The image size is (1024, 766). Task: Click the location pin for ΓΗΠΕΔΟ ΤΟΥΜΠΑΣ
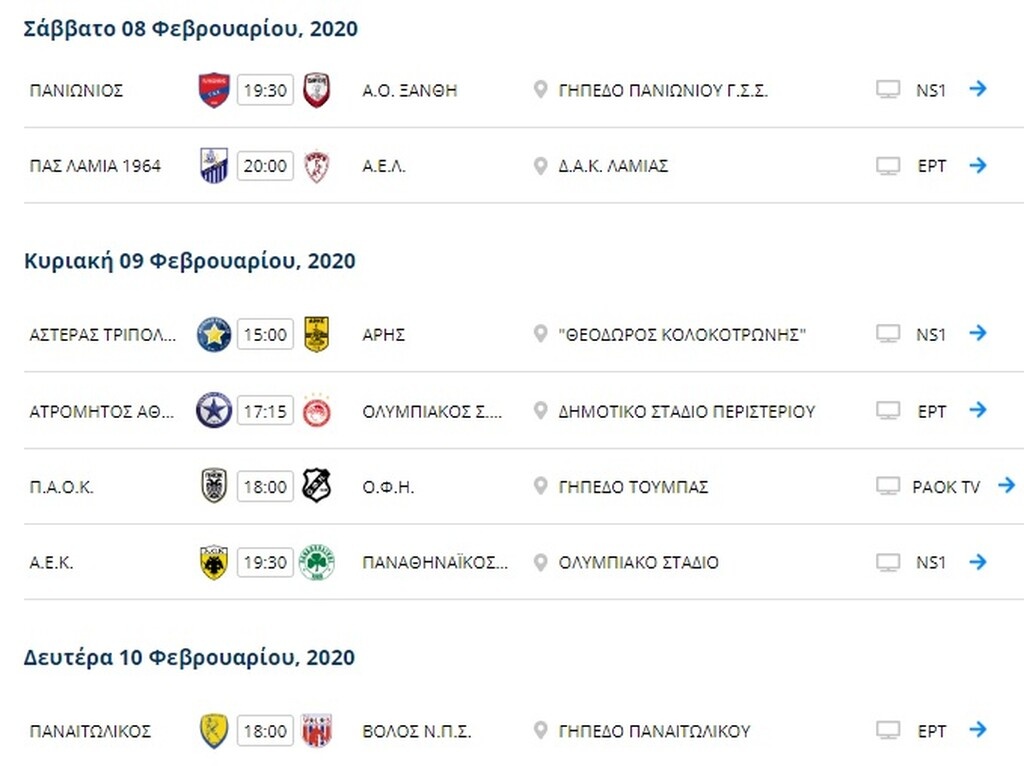point(540,486)
